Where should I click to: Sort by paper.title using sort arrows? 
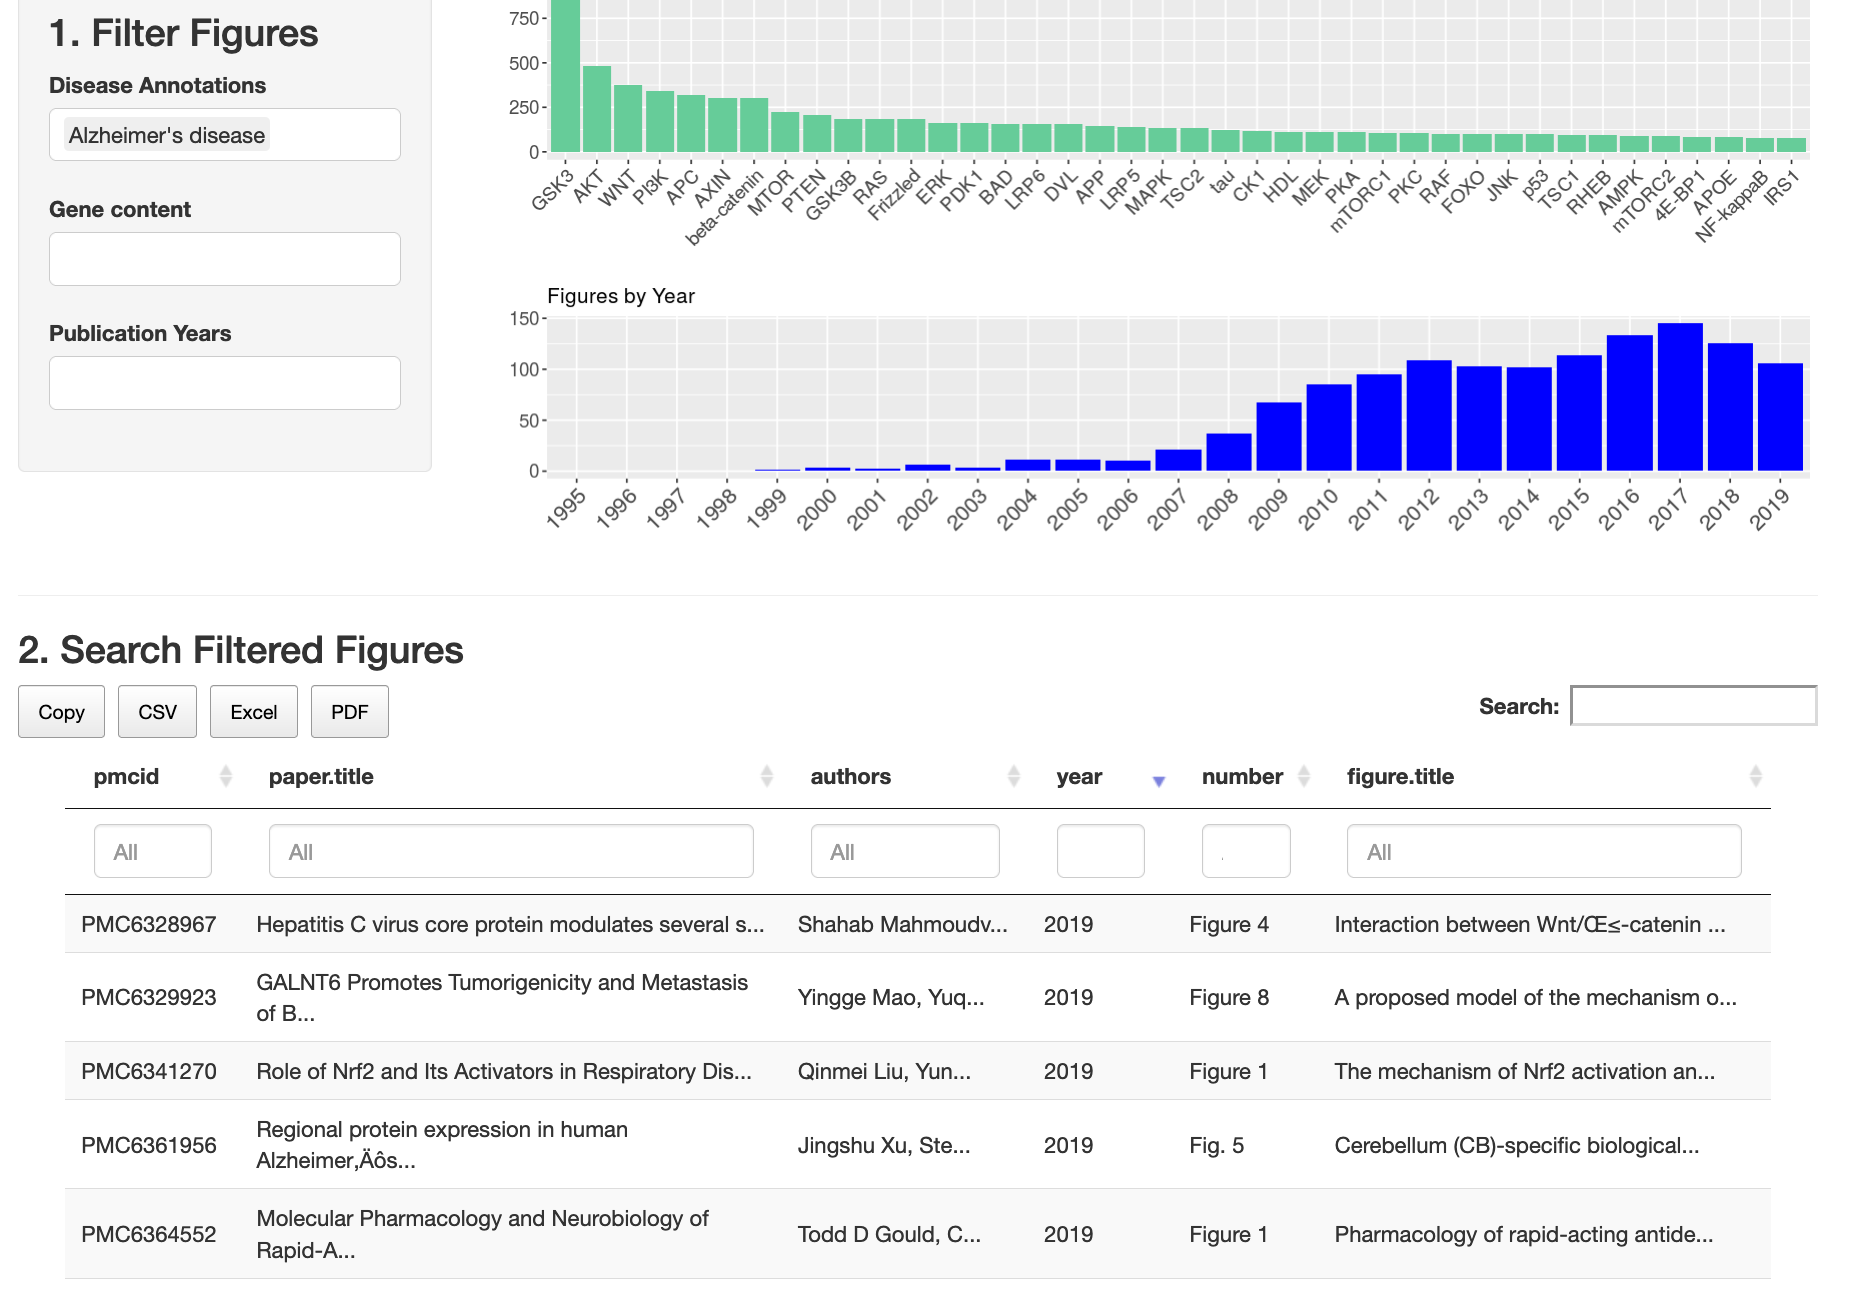(x=766, y=776)
